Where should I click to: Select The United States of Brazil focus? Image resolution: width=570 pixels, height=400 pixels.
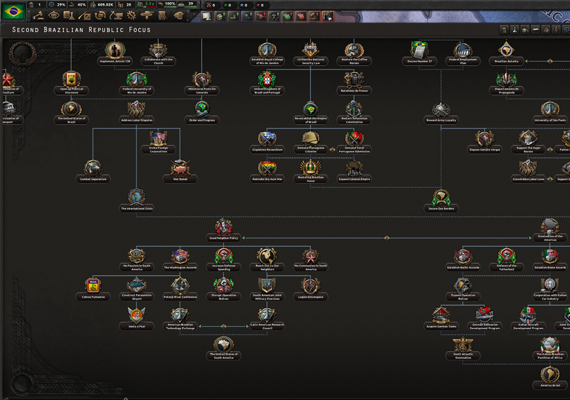tap(71, 113)
